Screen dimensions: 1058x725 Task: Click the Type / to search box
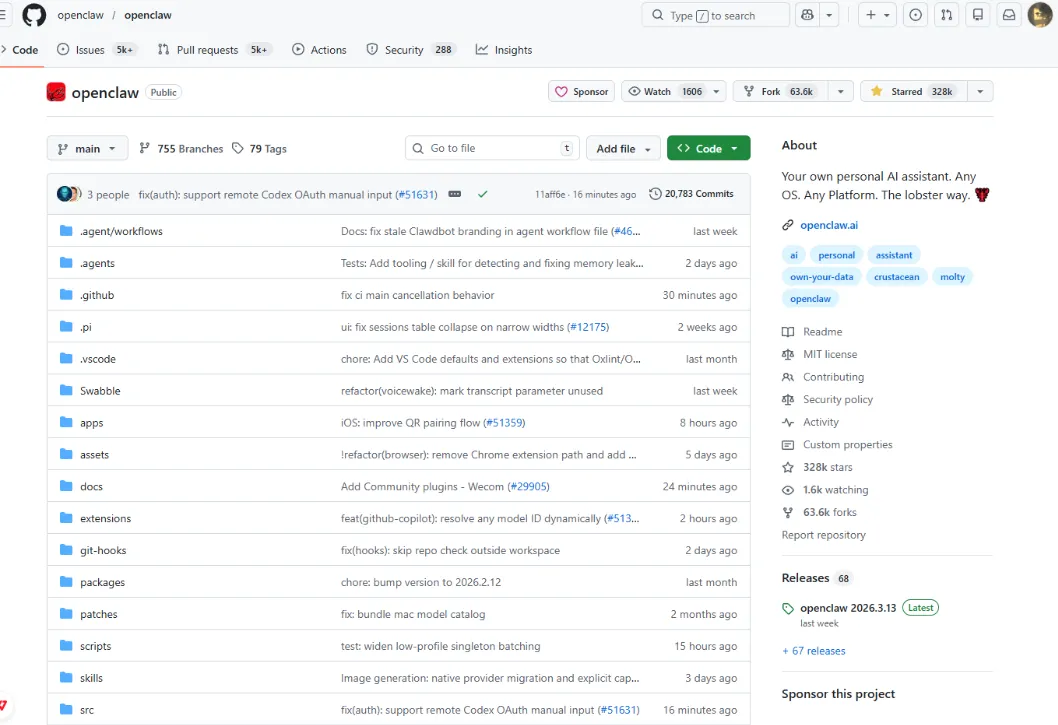click(x=715, y=15)
